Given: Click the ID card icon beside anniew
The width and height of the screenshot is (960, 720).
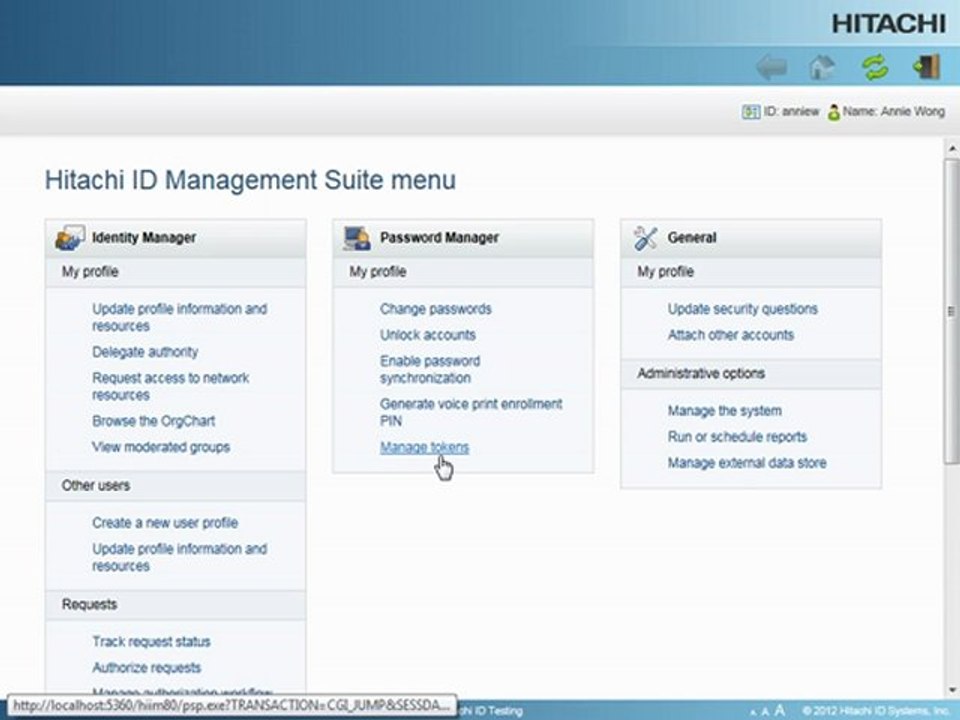Looking at the screenshot, I should point(751,112).
